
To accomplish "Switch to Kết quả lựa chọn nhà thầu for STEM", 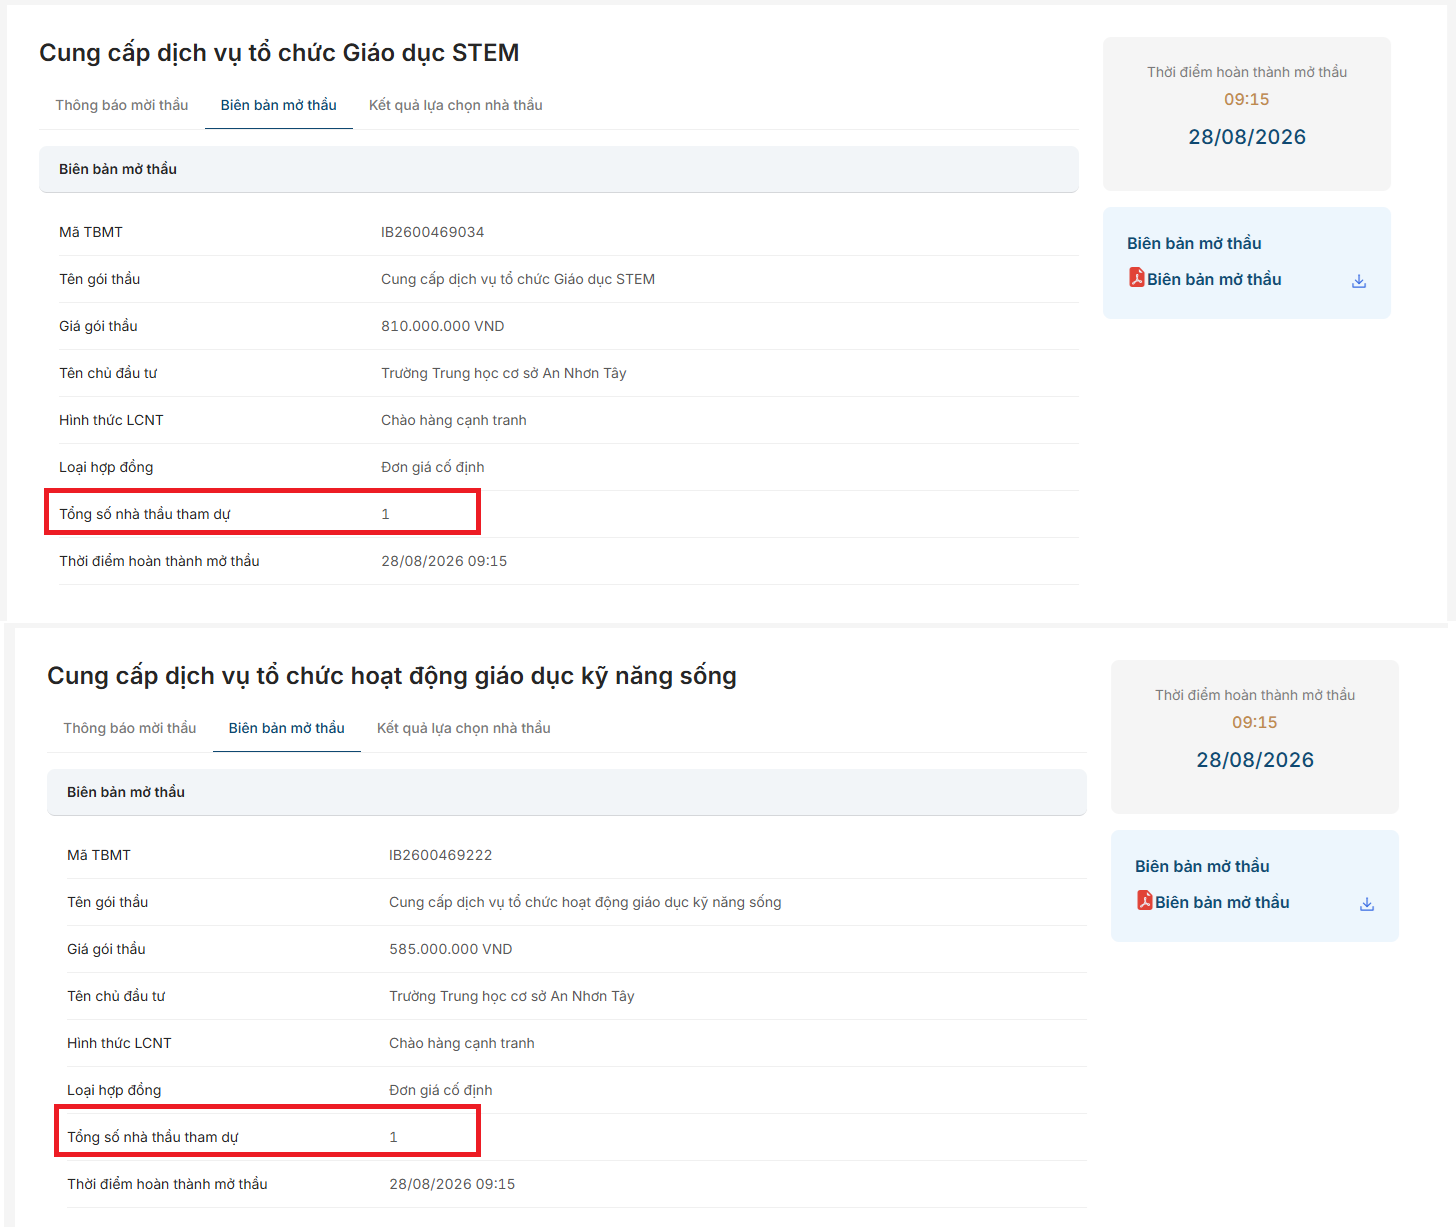I will click(456, 105).
